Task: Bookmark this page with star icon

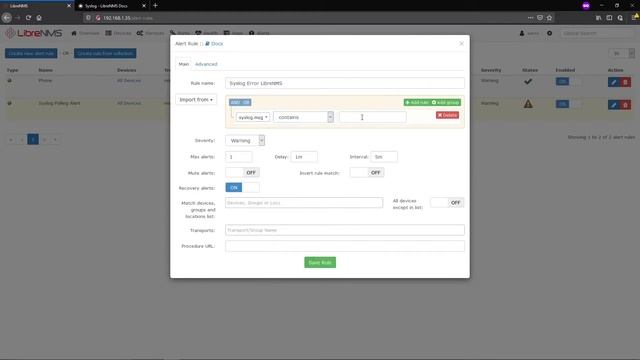Action: pos(549,18)
